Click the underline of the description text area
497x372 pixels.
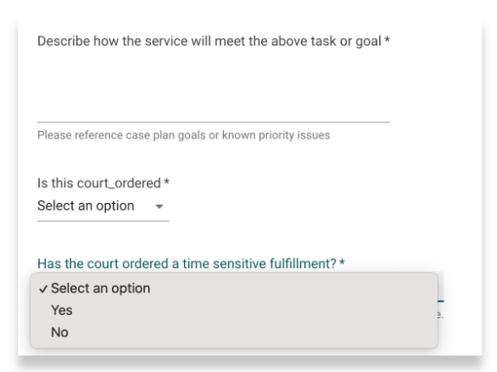213,122
